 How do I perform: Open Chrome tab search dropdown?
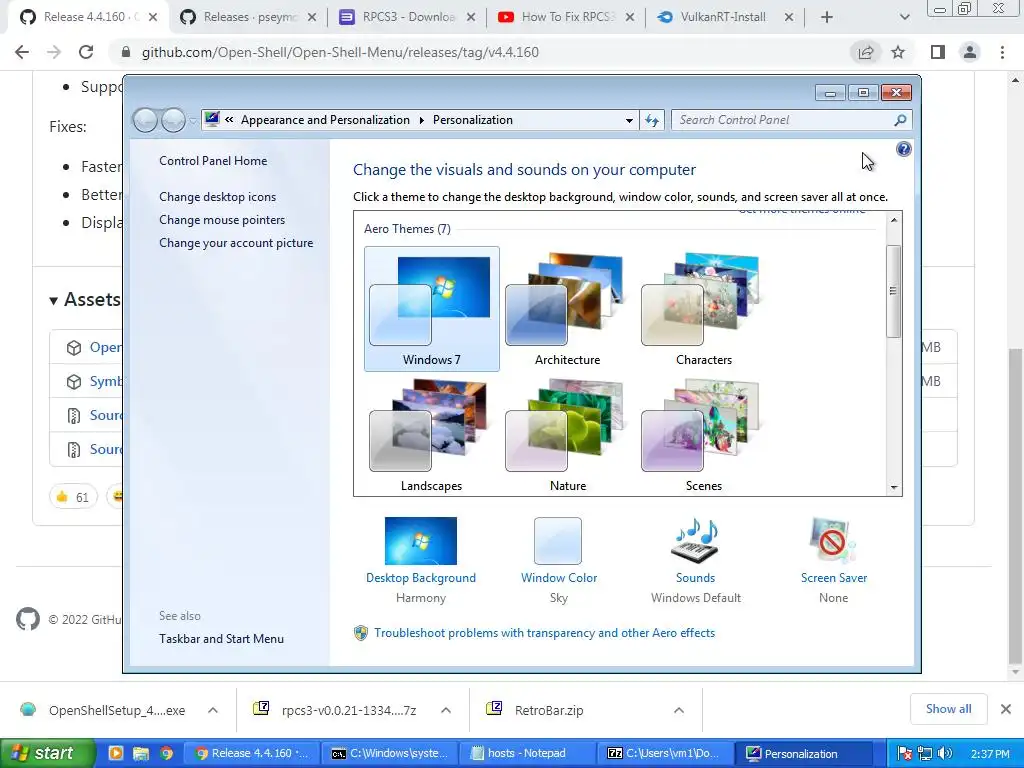[x=904, y=18]
